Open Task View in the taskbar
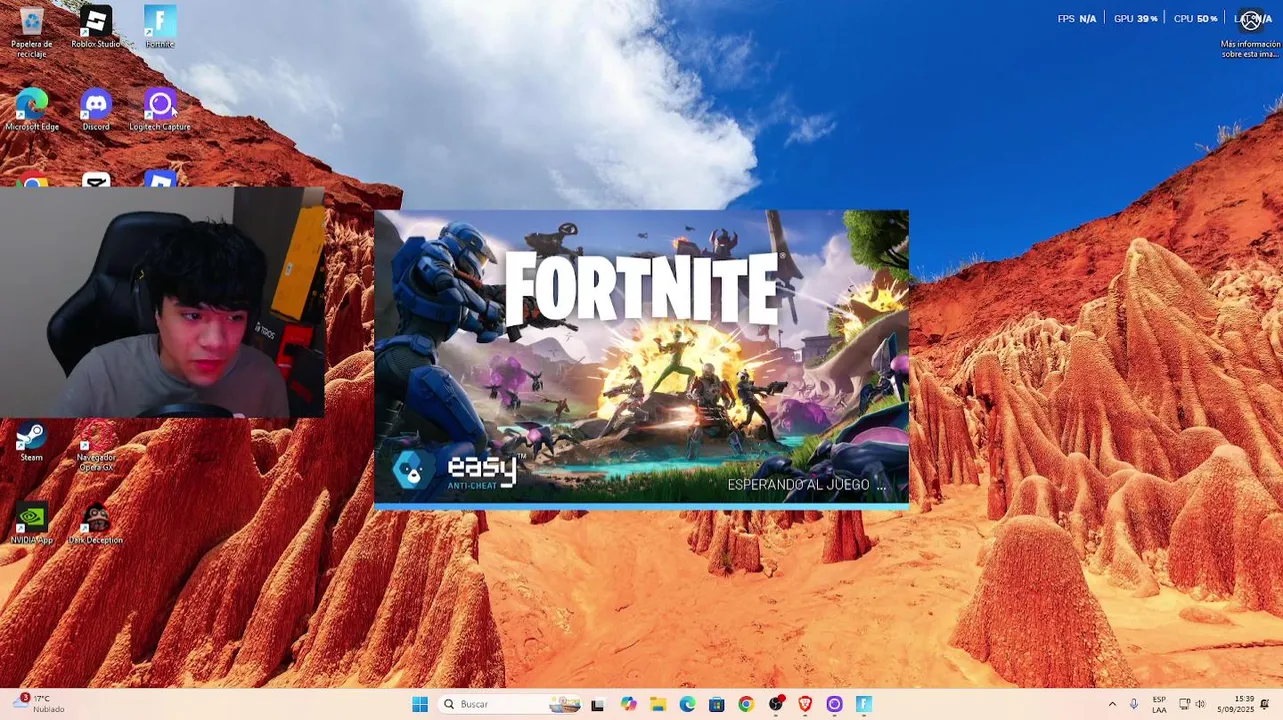 coord(598,704)
